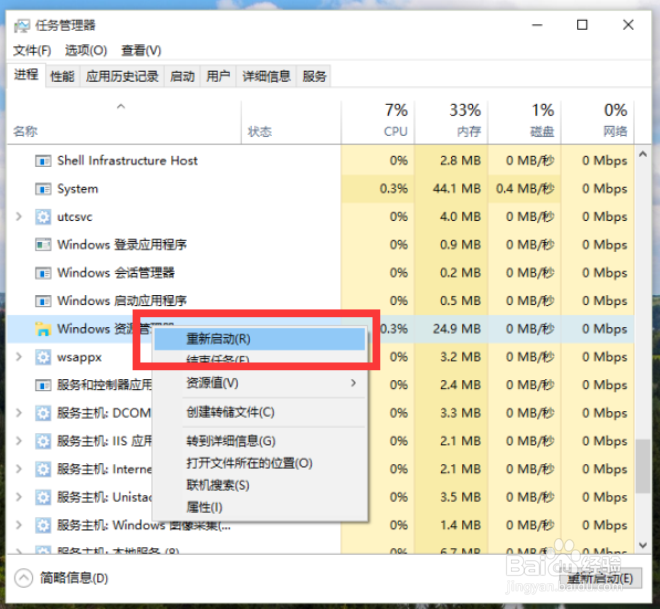Open the 资源值(V) submenu
Viewport: 660px width, 609px height.
[260, 383]
